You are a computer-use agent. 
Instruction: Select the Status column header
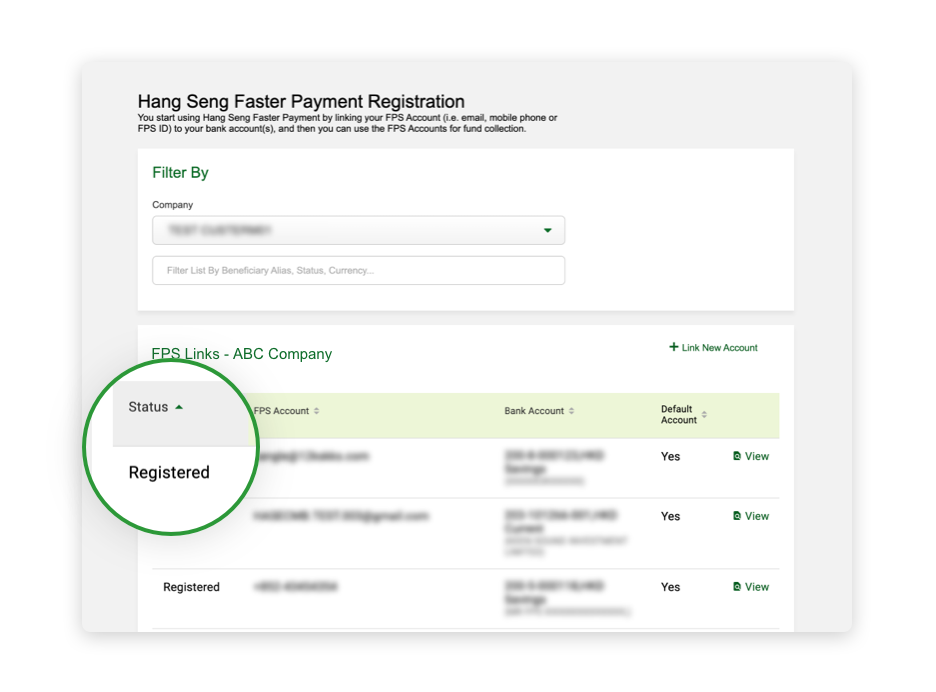click(149, 406)
